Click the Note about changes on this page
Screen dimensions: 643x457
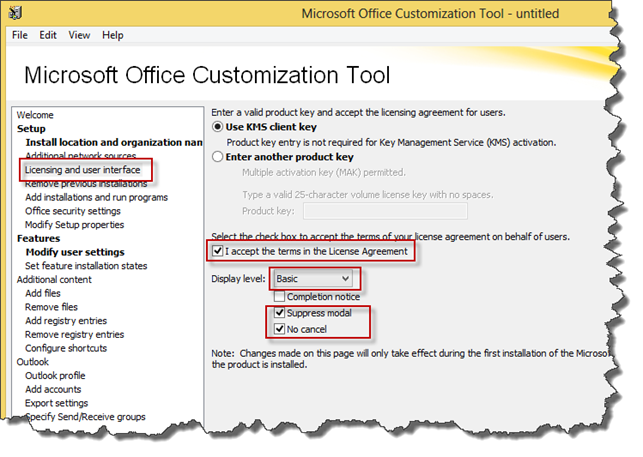click(x=412, y=359)
